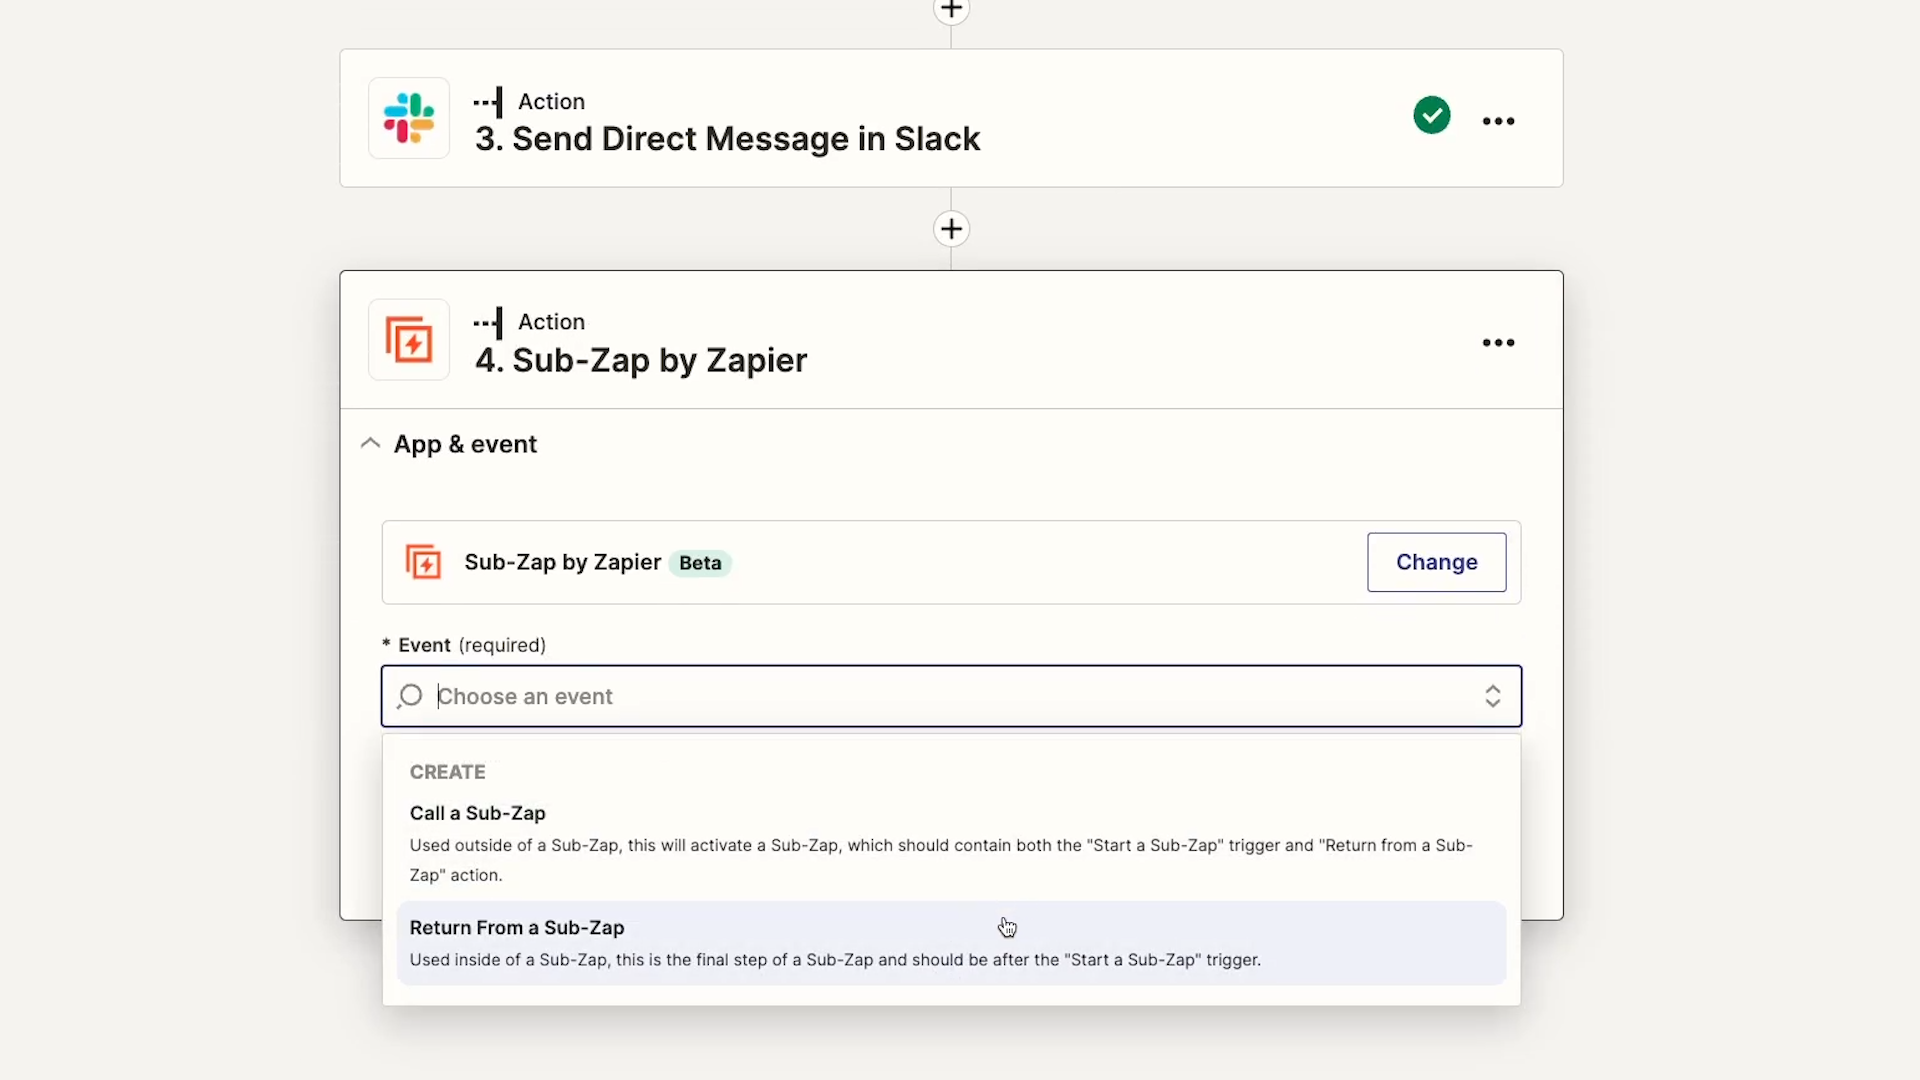Collapse the App & event section chevron

click(370, 443)
